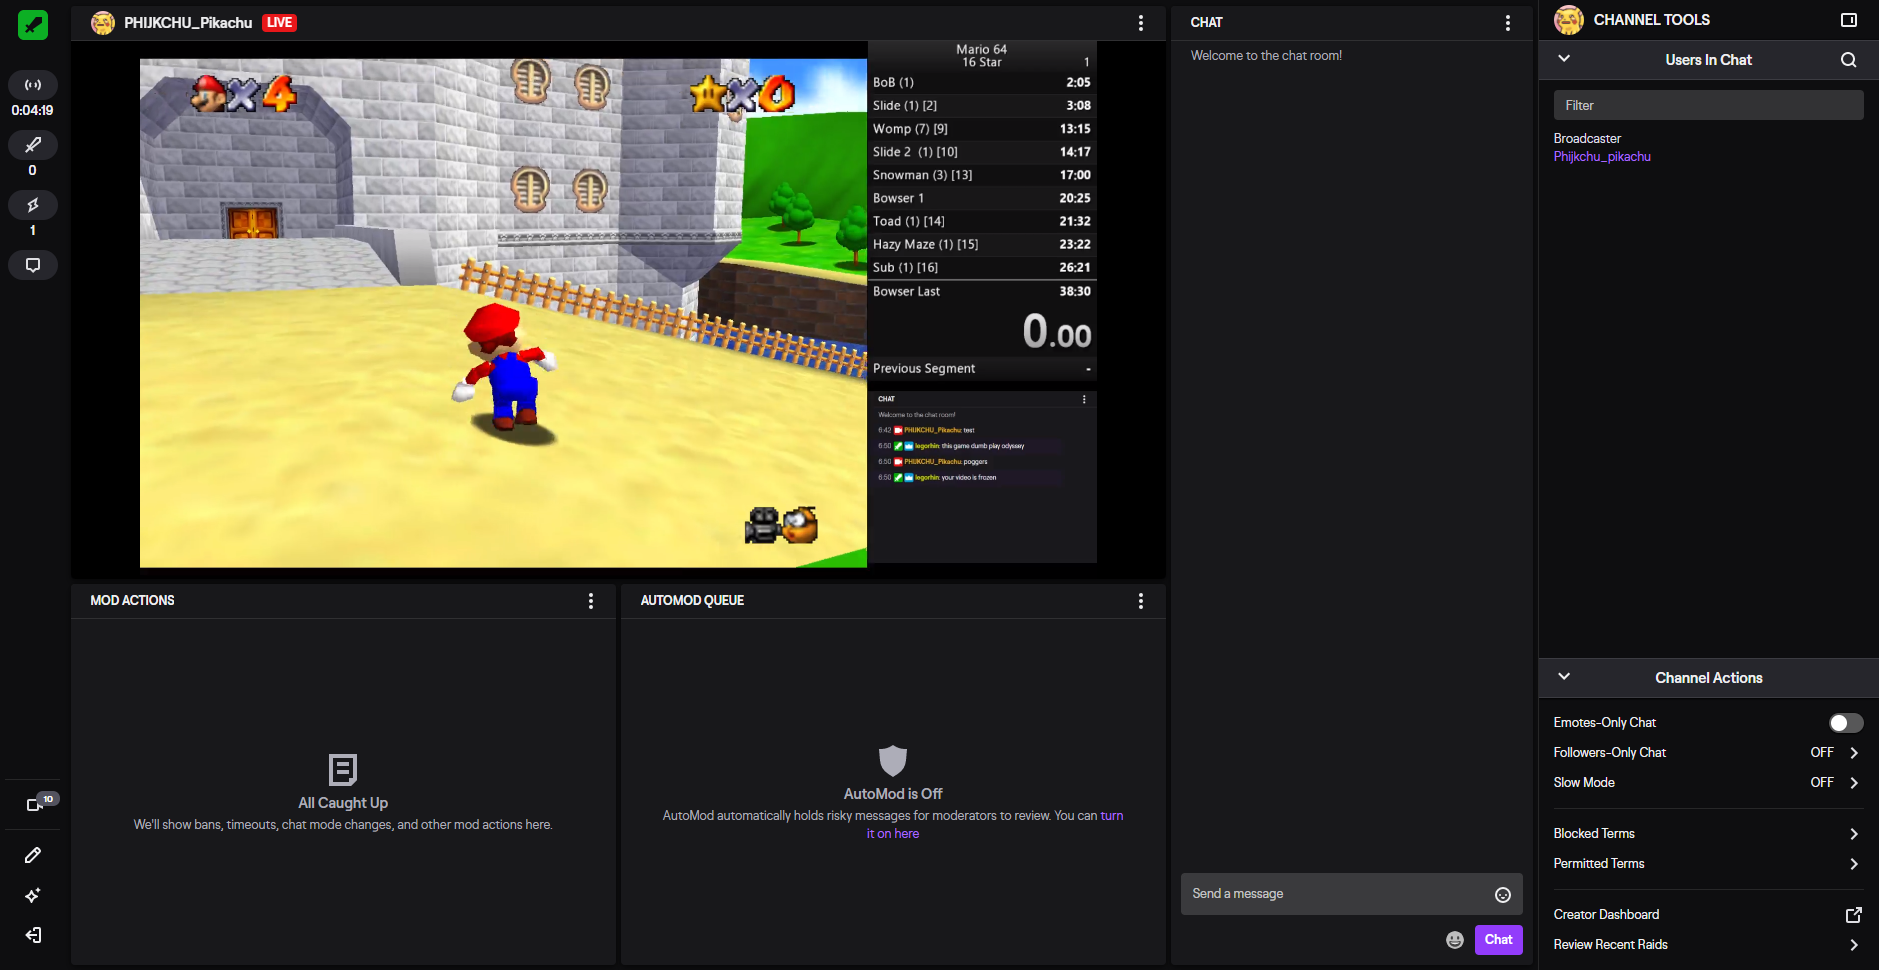Collapse the Channel Actions section
The width and height of the screenshot is (1879, 970).
1564,677
